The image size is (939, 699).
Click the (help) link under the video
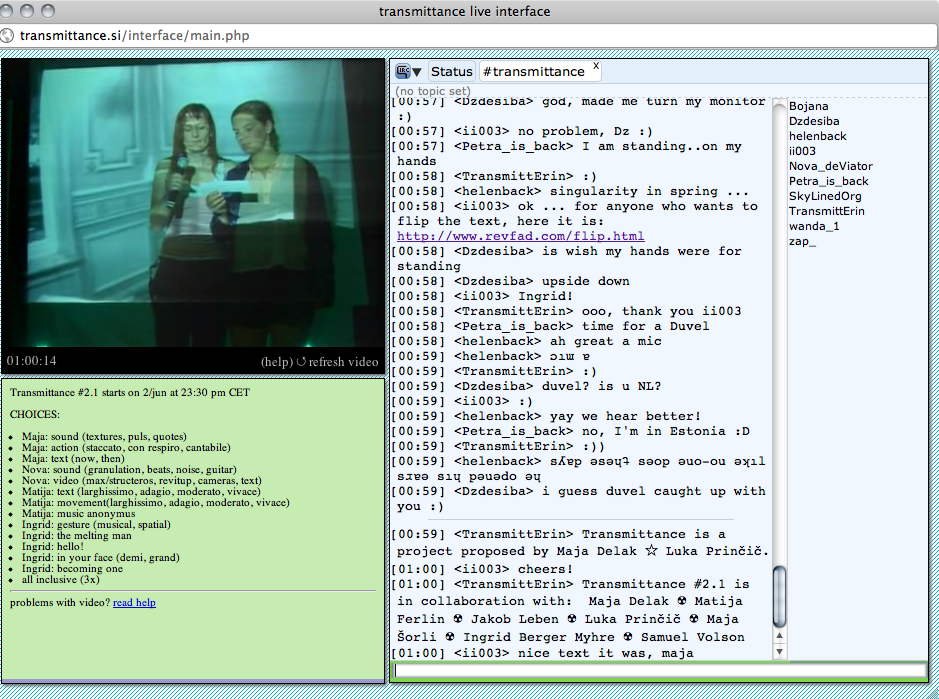tap(277, 362)
